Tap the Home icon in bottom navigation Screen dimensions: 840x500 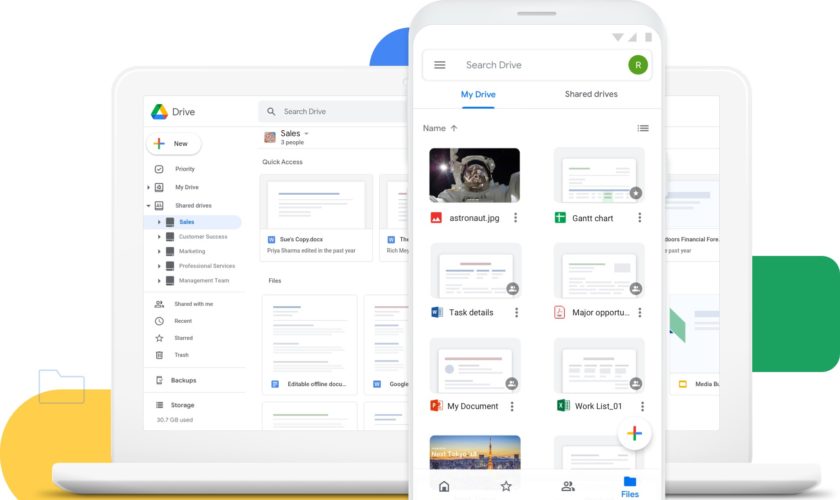pos(444,486)
